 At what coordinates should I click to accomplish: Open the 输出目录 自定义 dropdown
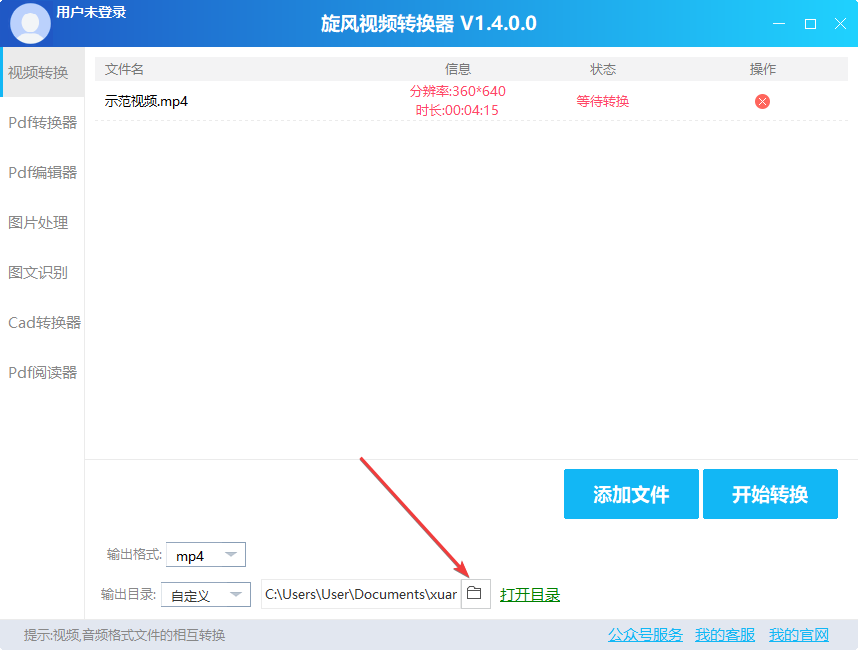point(206,594)
